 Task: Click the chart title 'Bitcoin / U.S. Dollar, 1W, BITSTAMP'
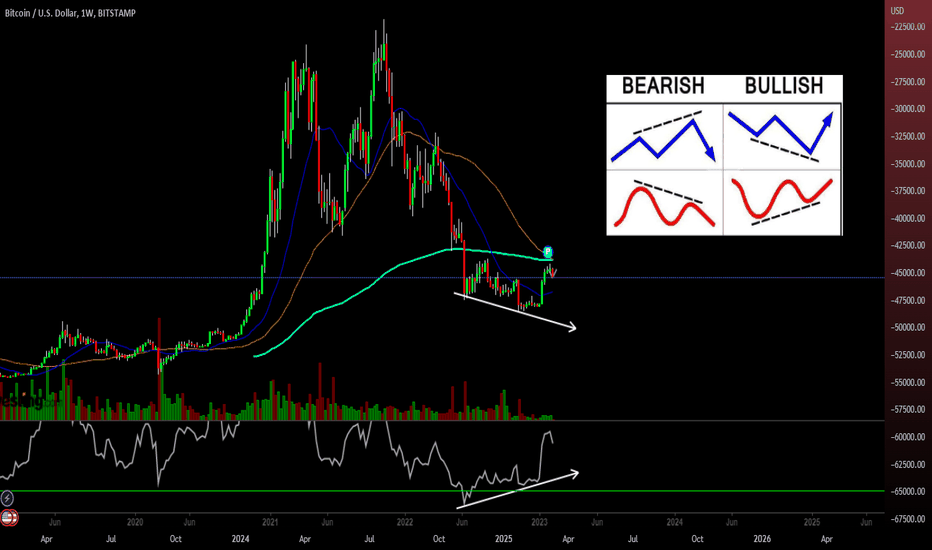pyautogui.click(x=70, y=12)
